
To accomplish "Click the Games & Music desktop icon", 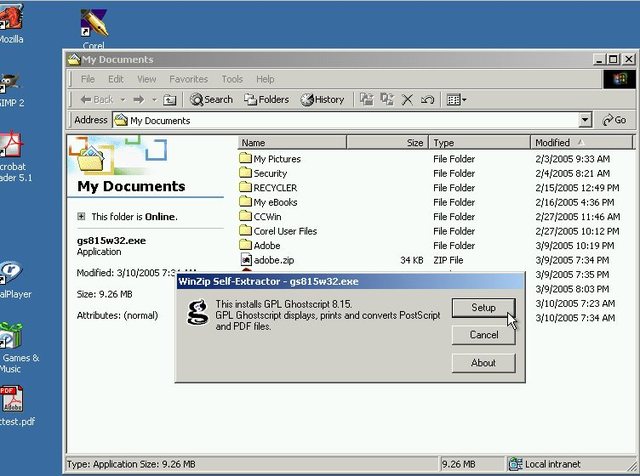I will tap(18, 348).
